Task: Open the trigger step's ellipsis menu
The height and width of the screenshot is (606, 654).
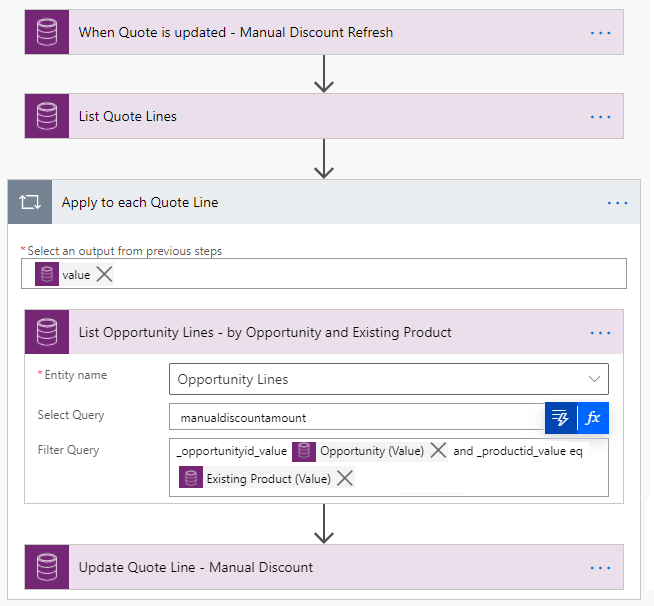Action: tap(600, 32)
